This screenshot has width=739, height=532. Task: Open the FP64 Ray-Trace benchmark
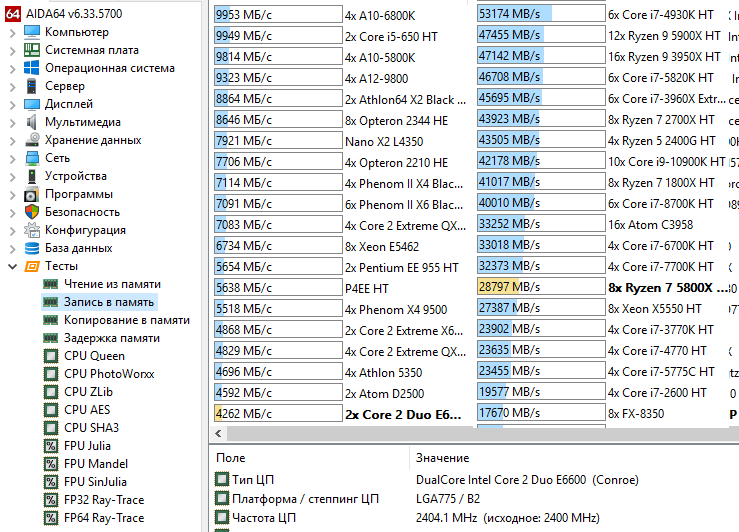(104, 517)
